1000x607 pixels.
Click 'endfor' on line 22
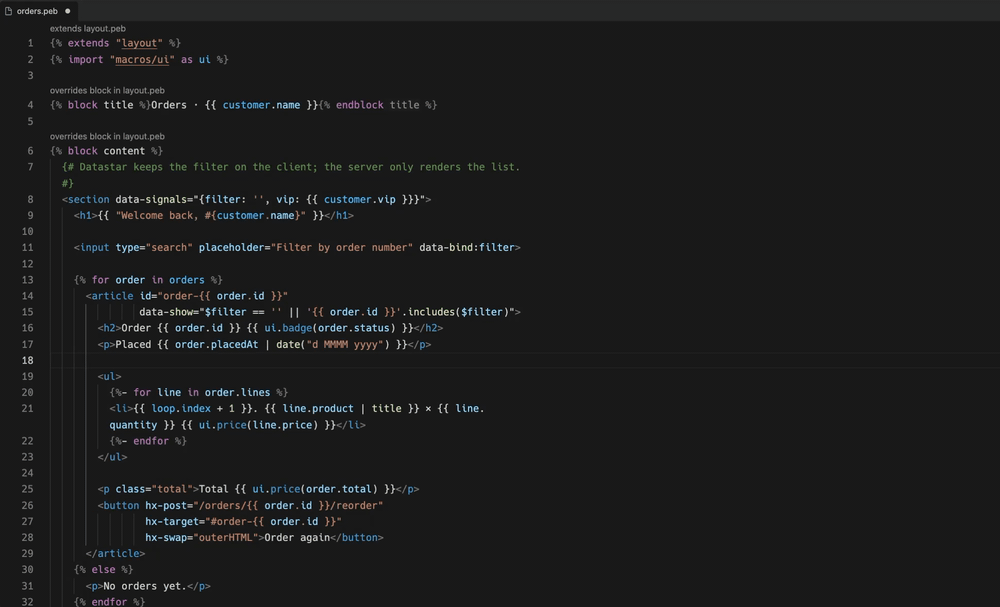[151, 441]
